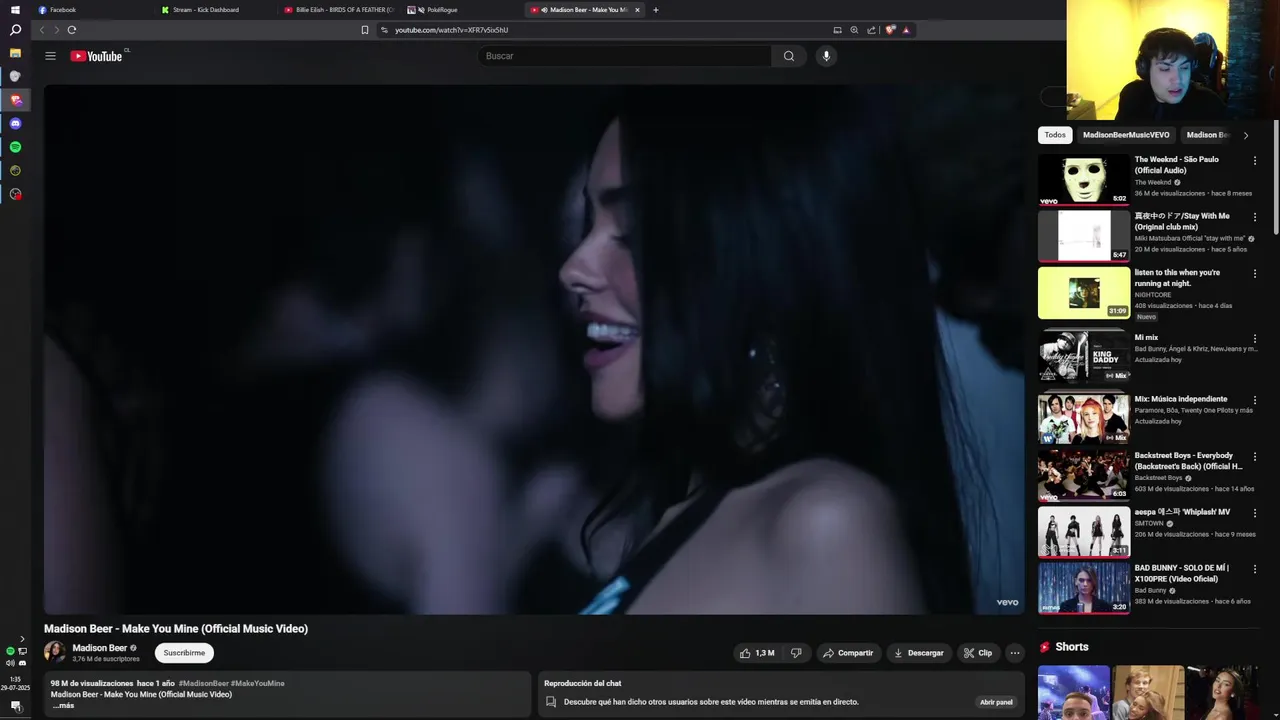Open the more actions three-dot menu
Viewport: 1280px width, 720px height.
[x=1014, y=653]
